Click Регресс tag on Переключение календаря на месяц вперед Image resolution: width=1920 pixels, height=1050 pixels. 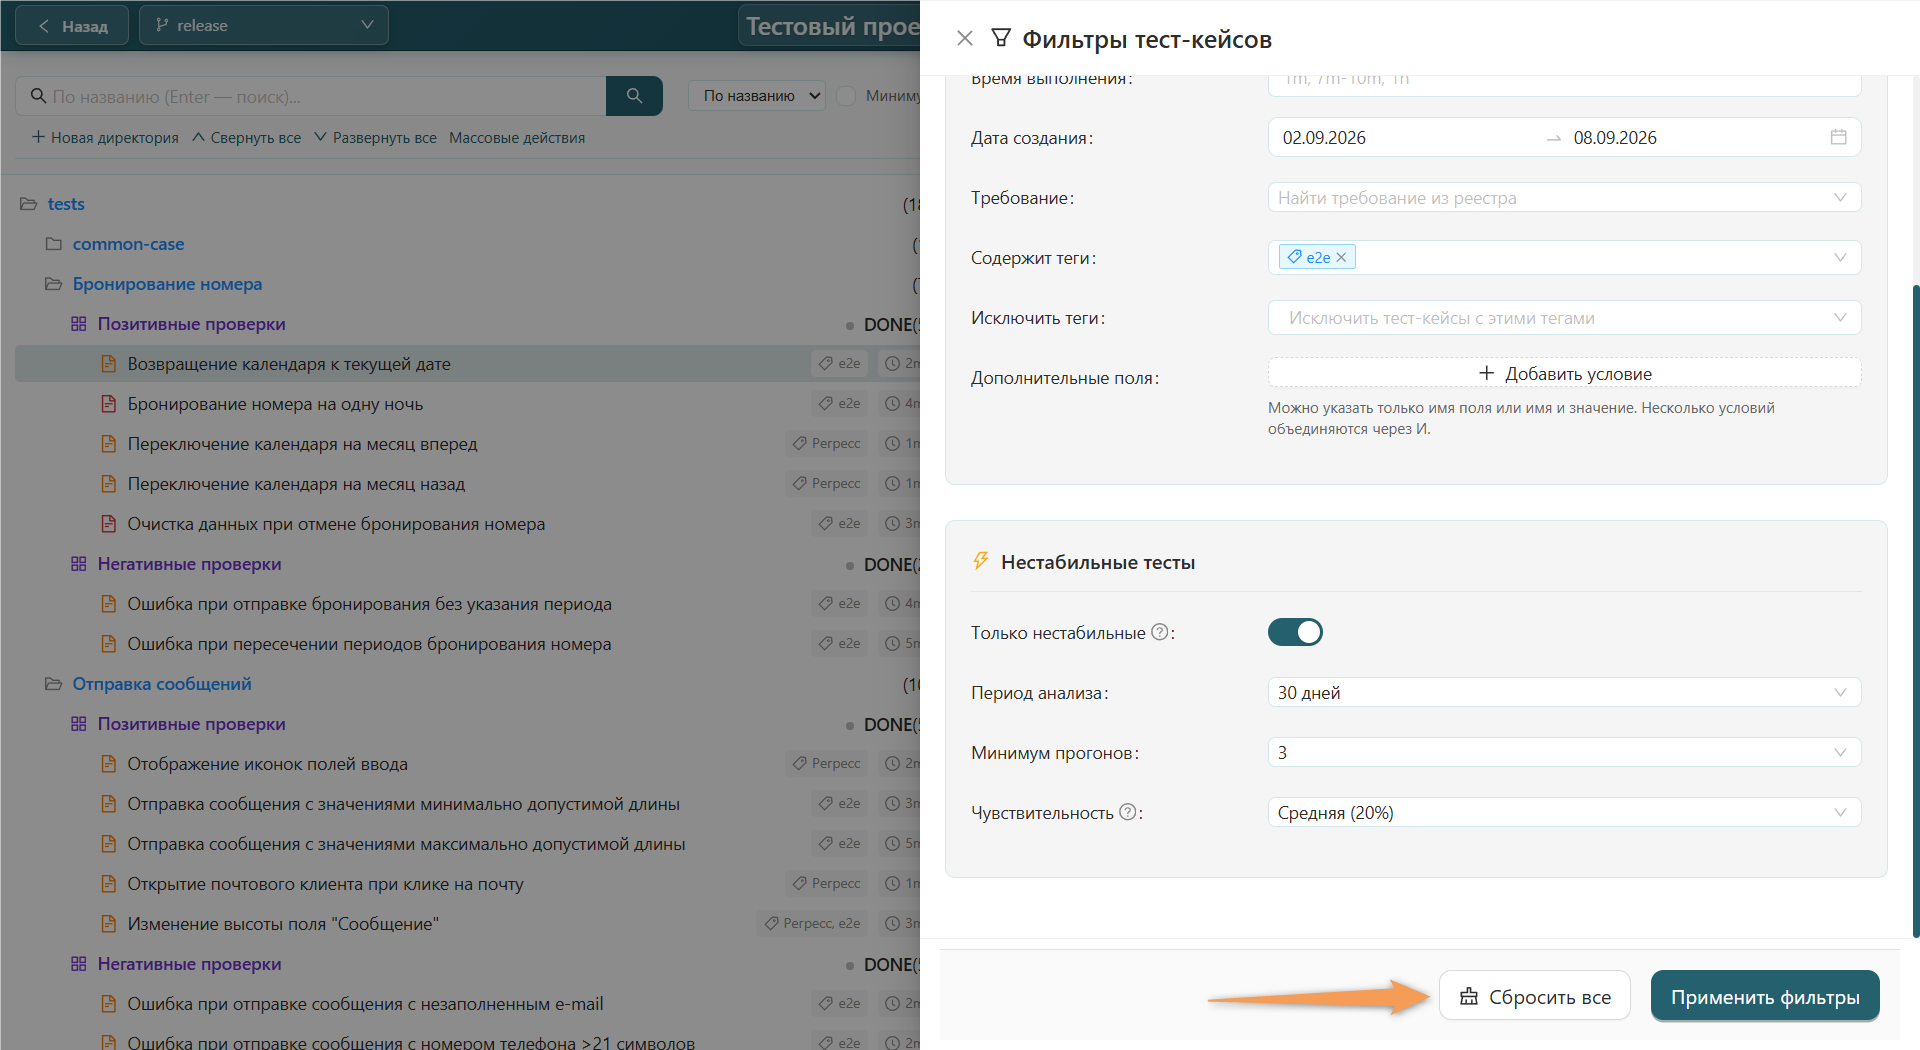tap(827, 443)
